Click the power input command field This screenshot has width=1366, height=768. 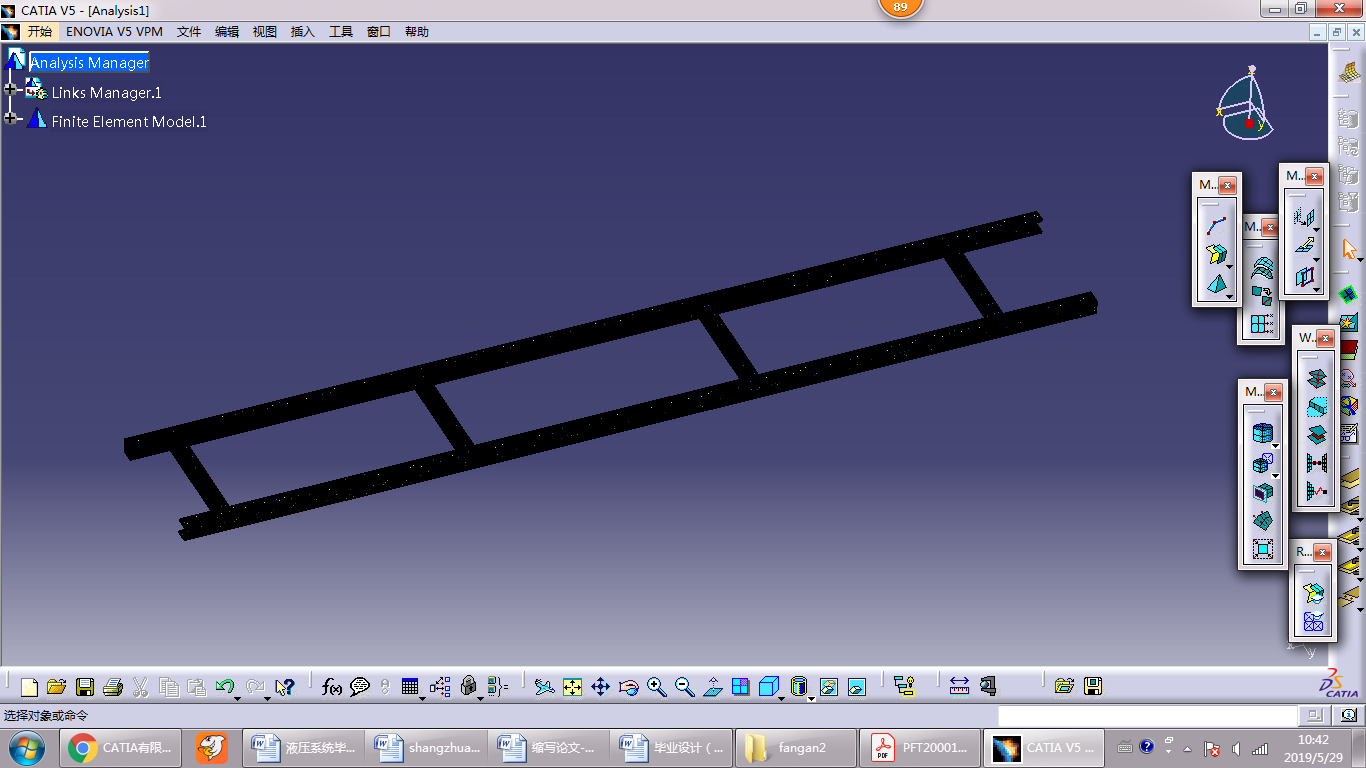click(1147, 716)
